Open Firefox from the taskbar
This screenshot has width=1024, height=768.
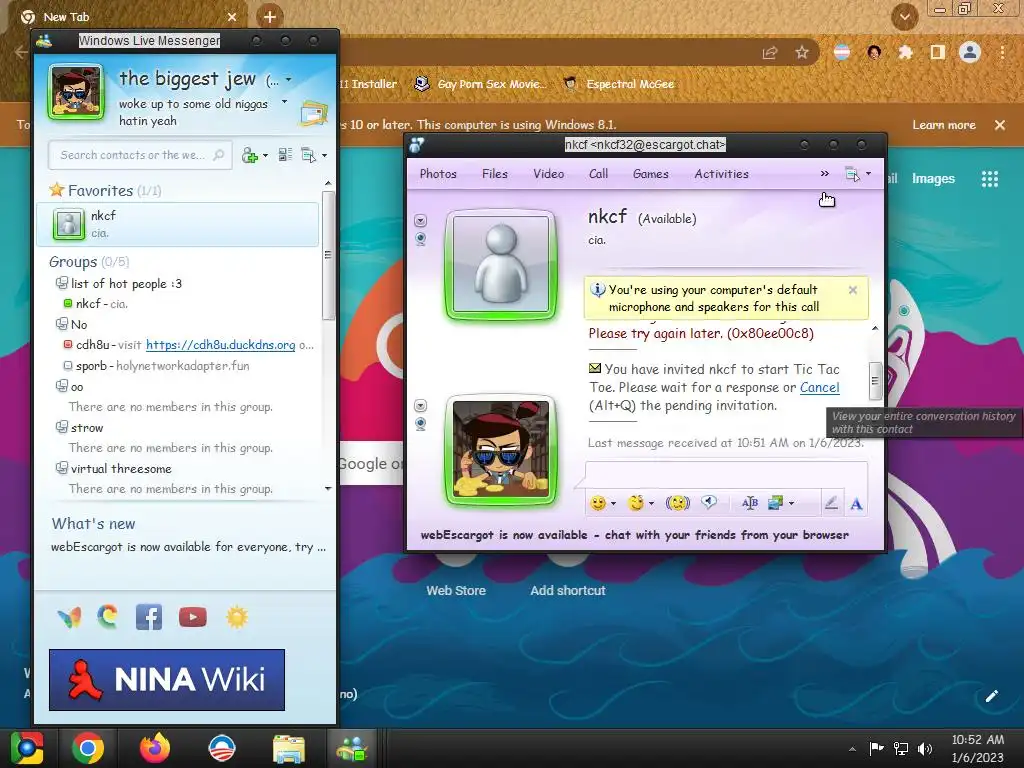155,748
